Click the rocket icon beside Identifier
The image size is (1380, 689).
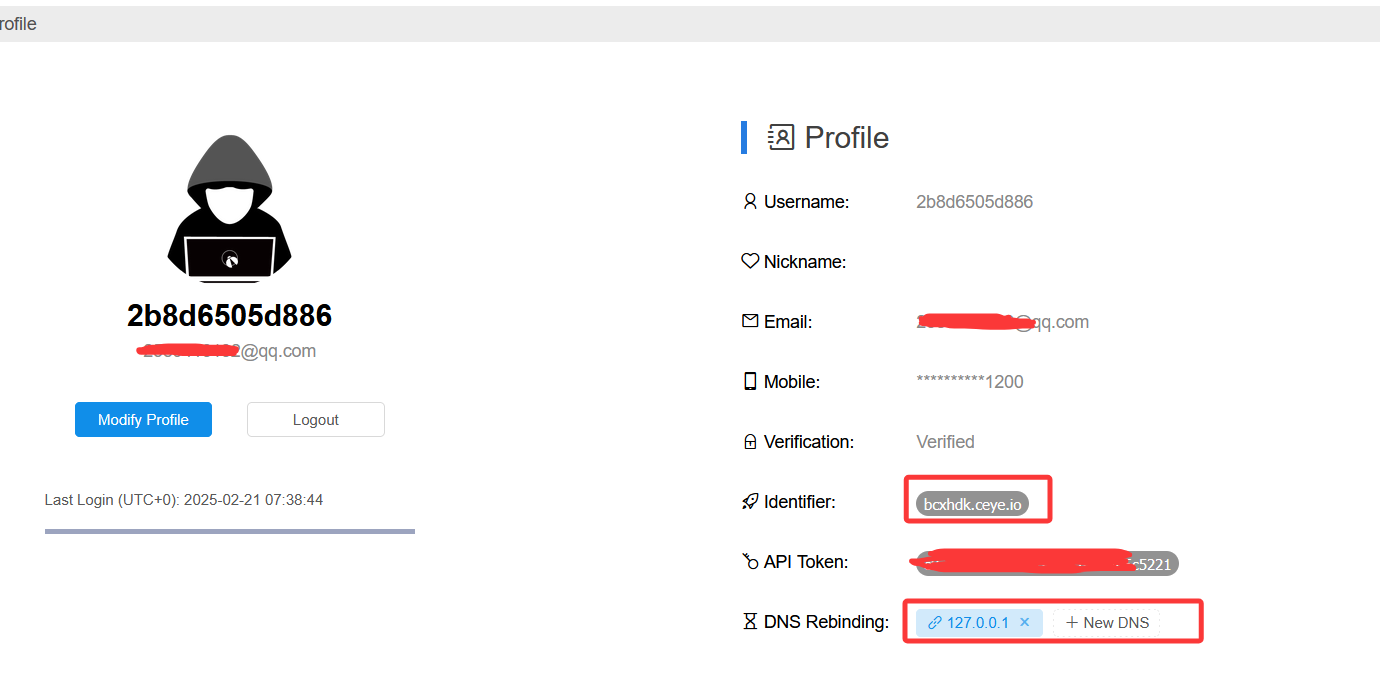click(x=750, y=502)
